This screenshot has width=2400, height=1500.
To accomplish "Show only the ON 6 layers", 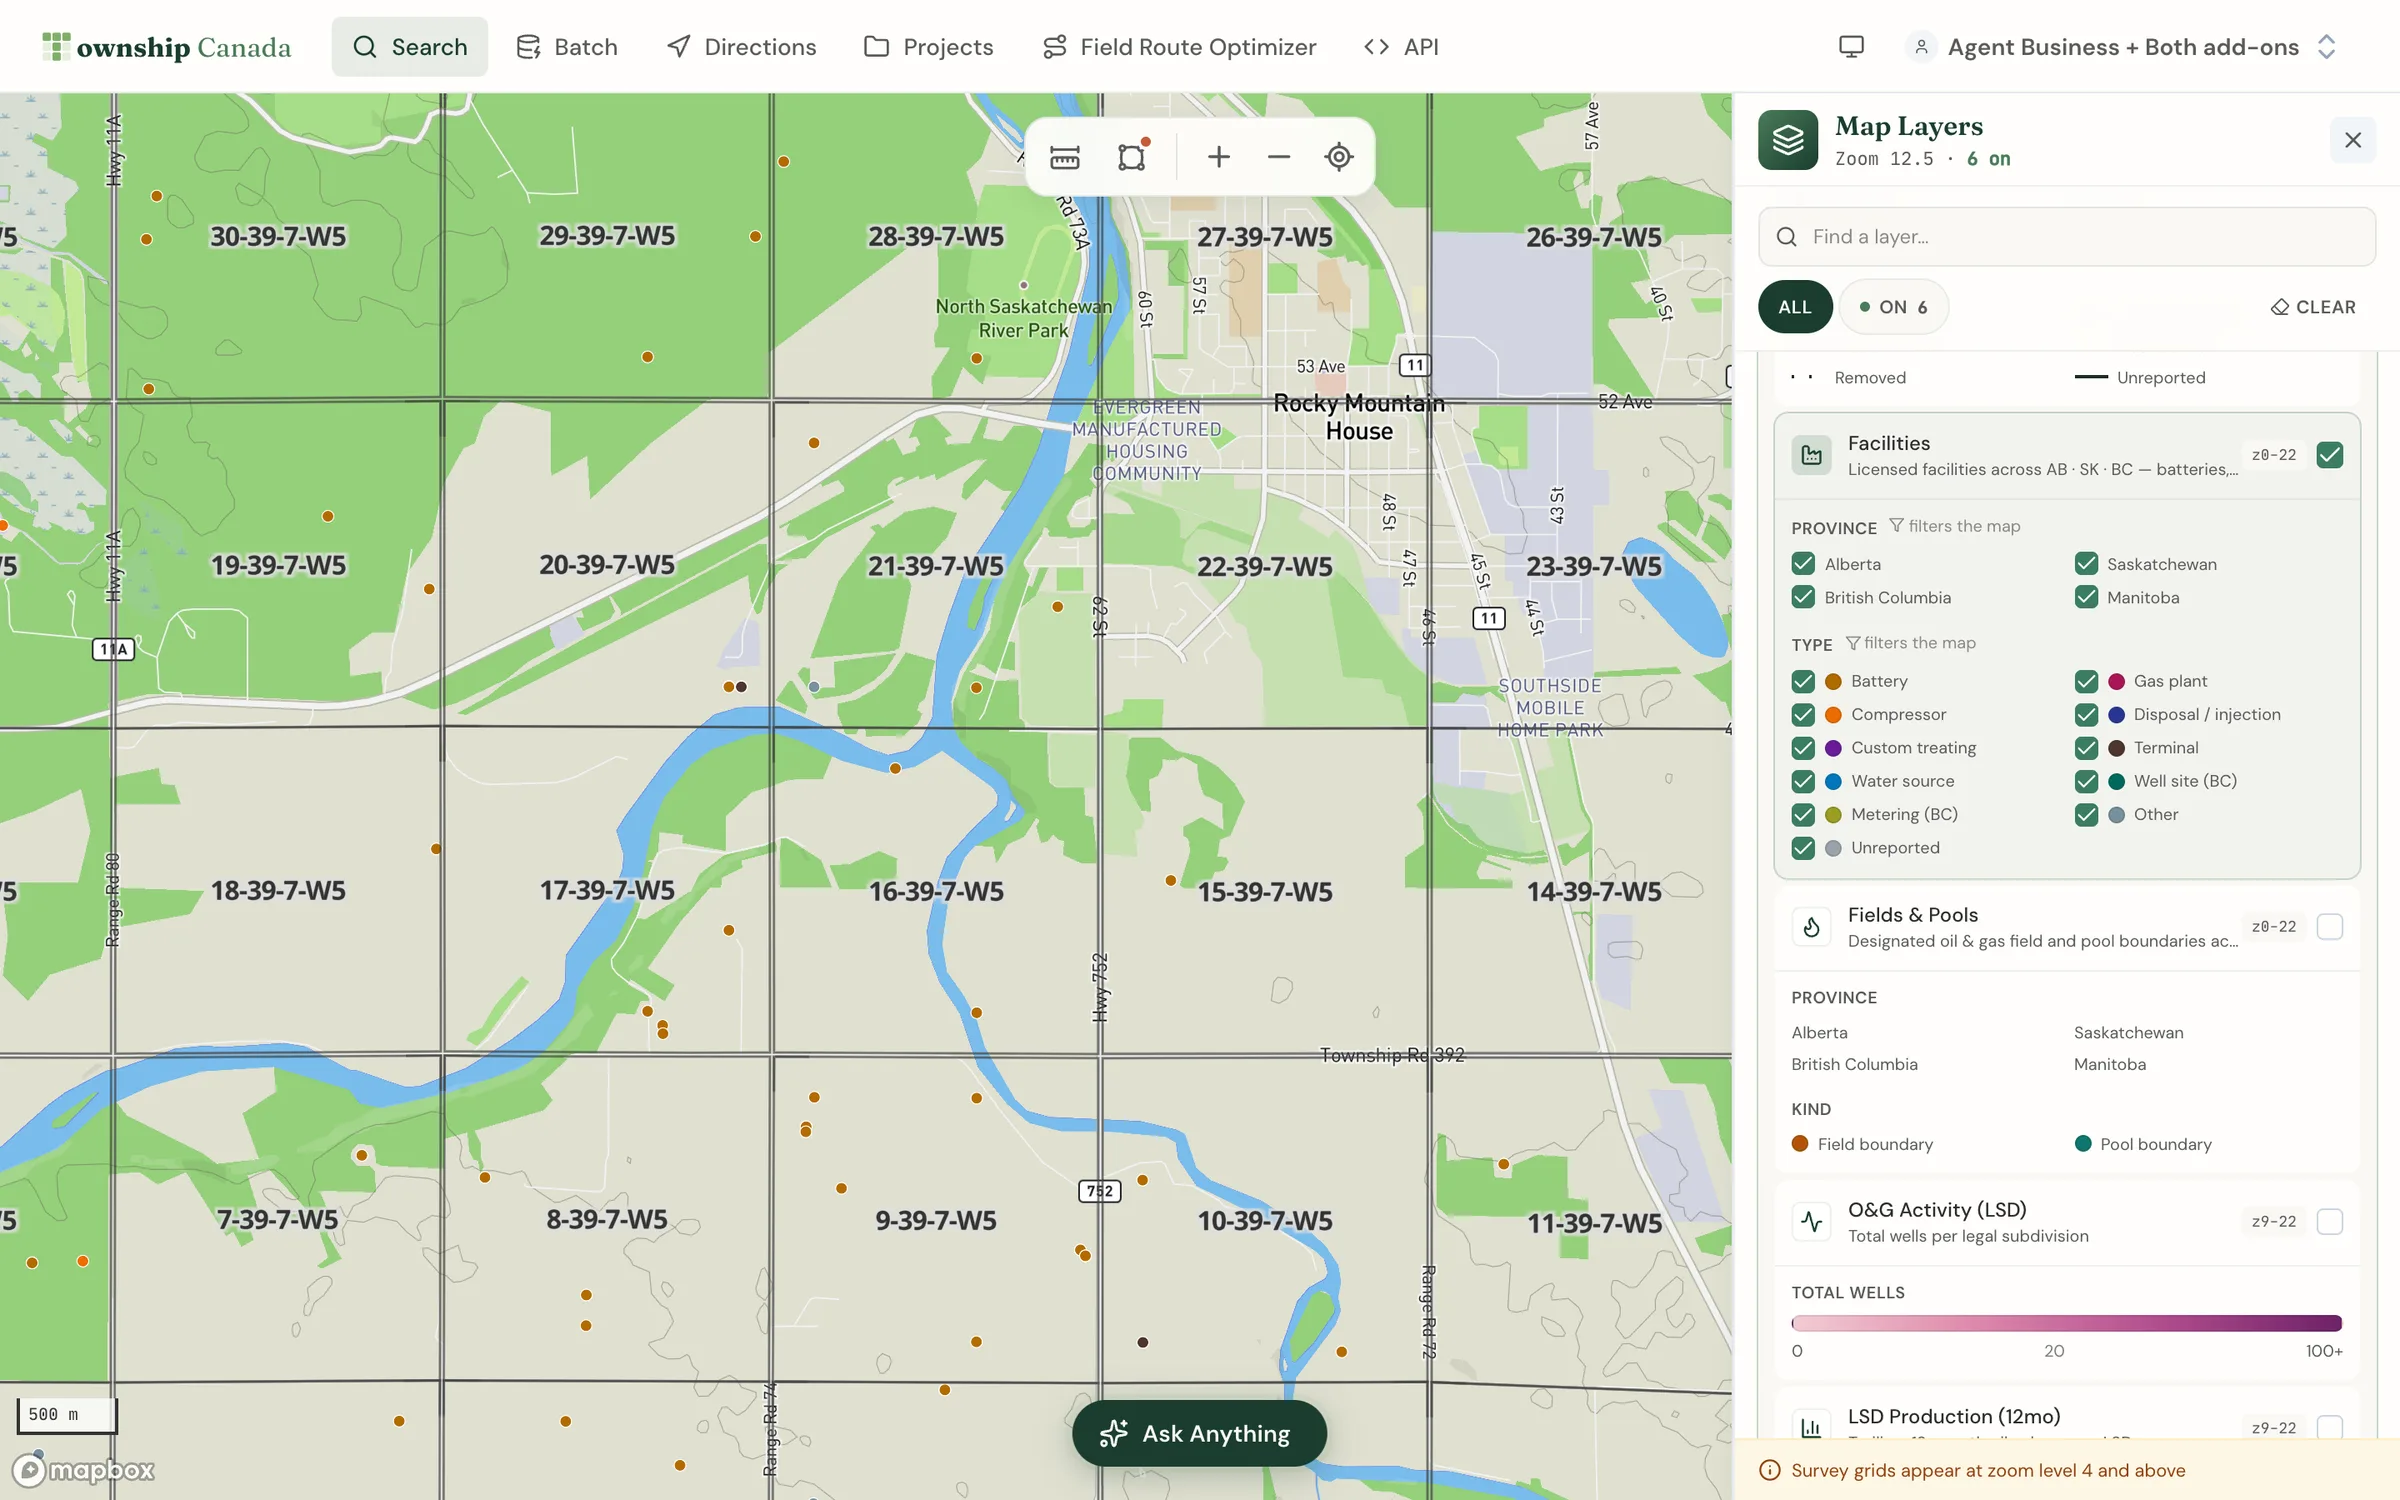I will [1893, 307].
